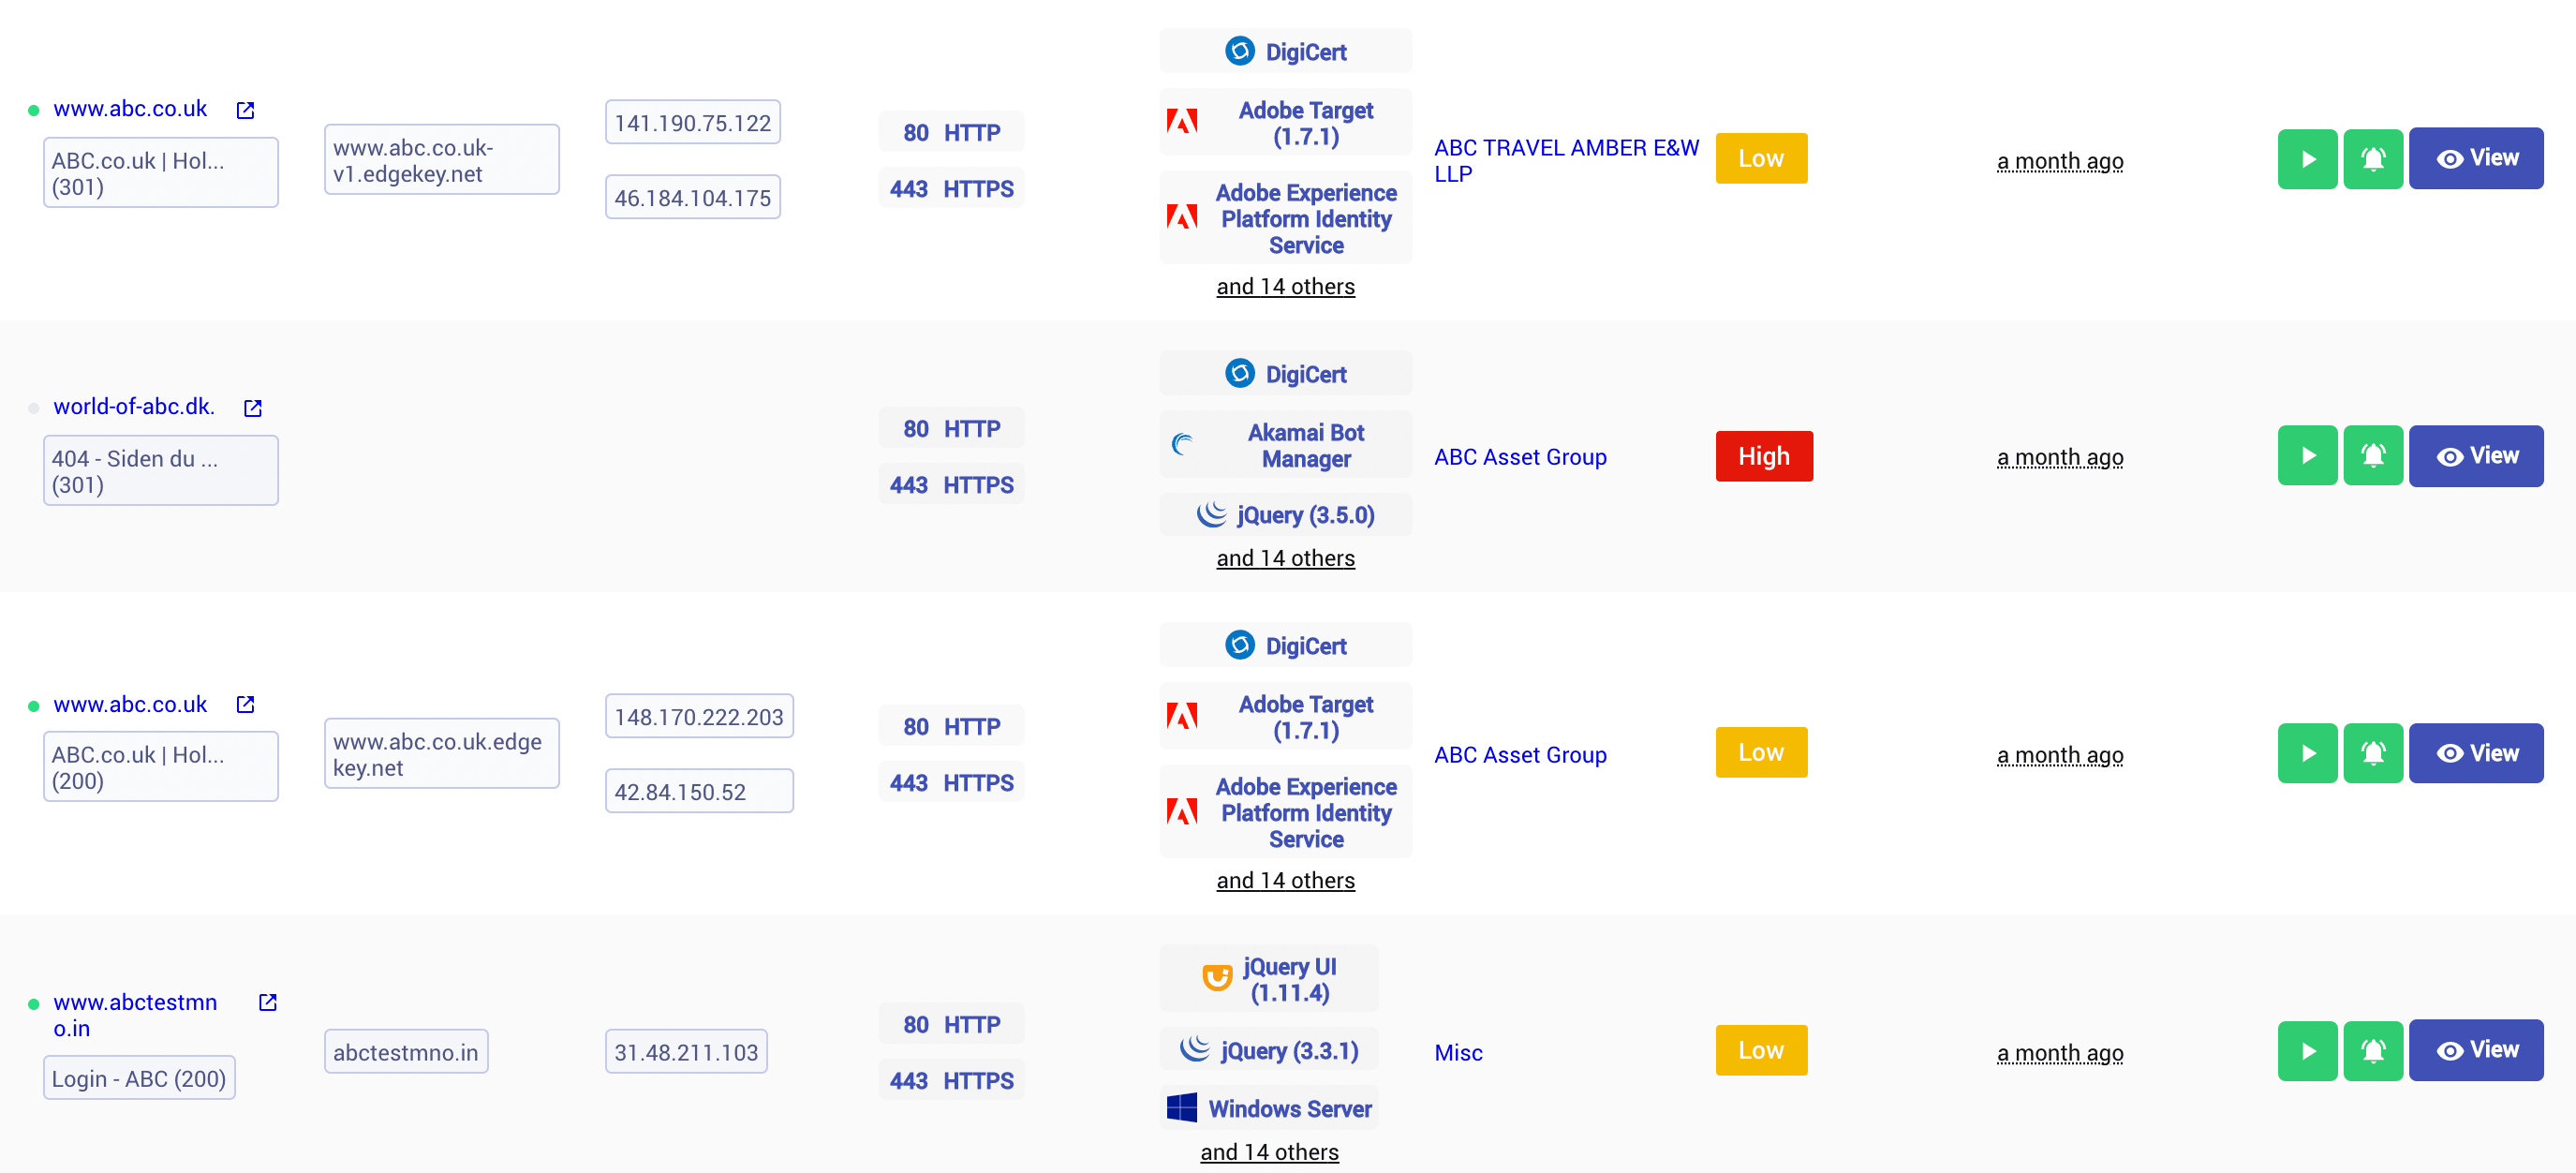Click play button in www.abctestmno.in row
Screen dimensions: 2576x1173
pyautogui.click(x=2307, y=1050)
